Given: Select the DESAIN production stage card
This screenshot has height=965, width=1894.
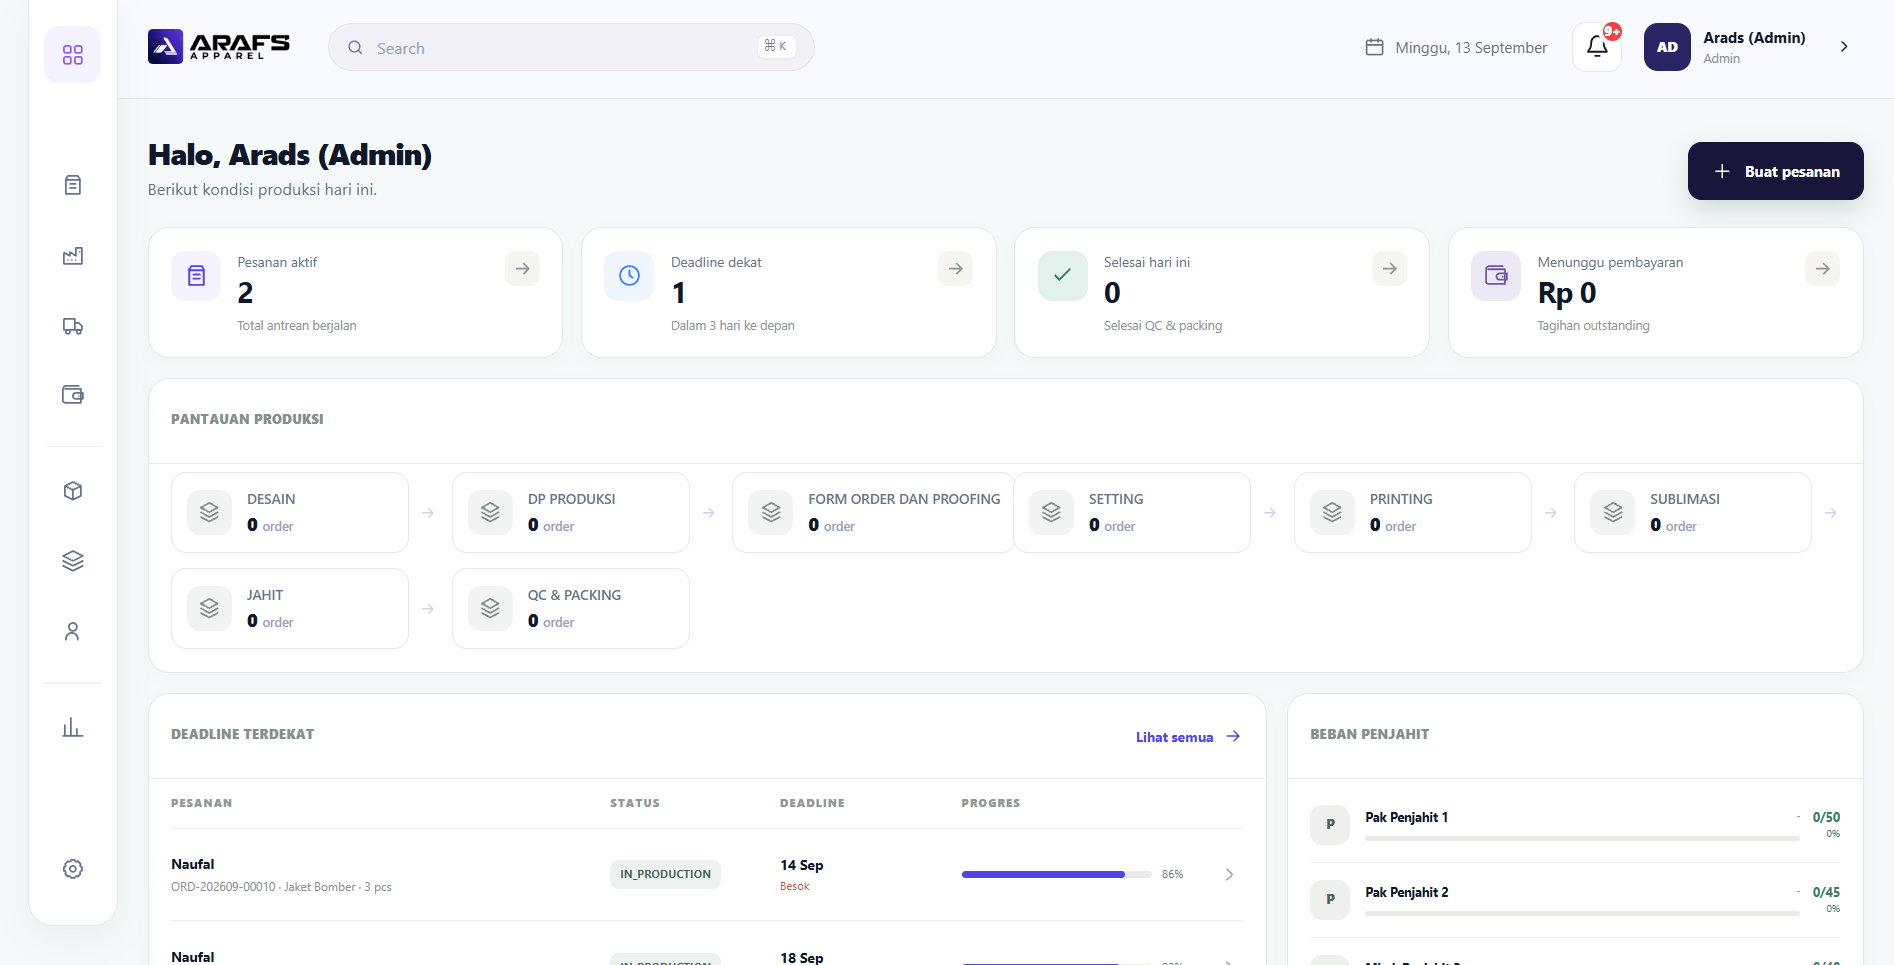Looking at the screenshot, I should (x=290, y=513).
